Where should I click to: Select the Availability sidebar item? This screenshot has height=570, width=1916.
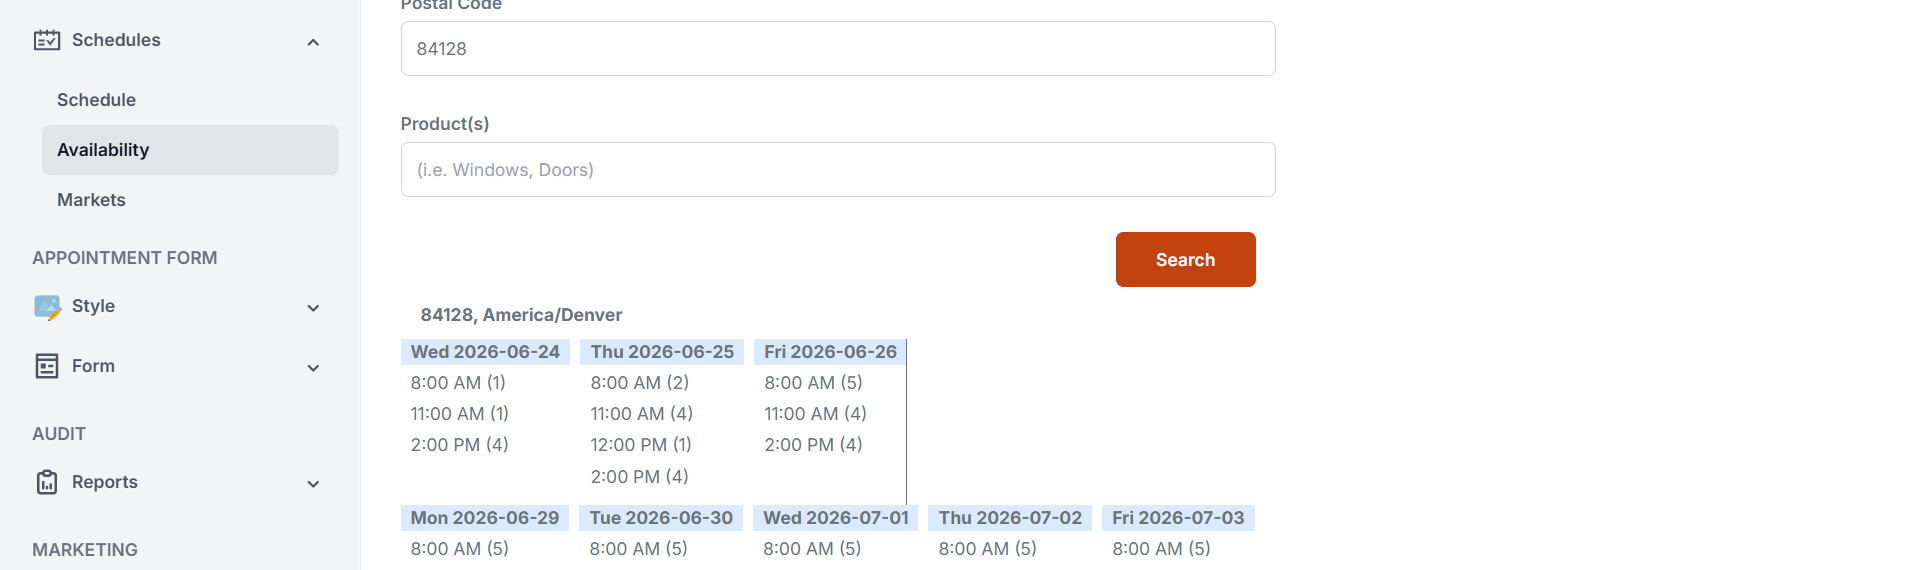click(x=190, y=150)
